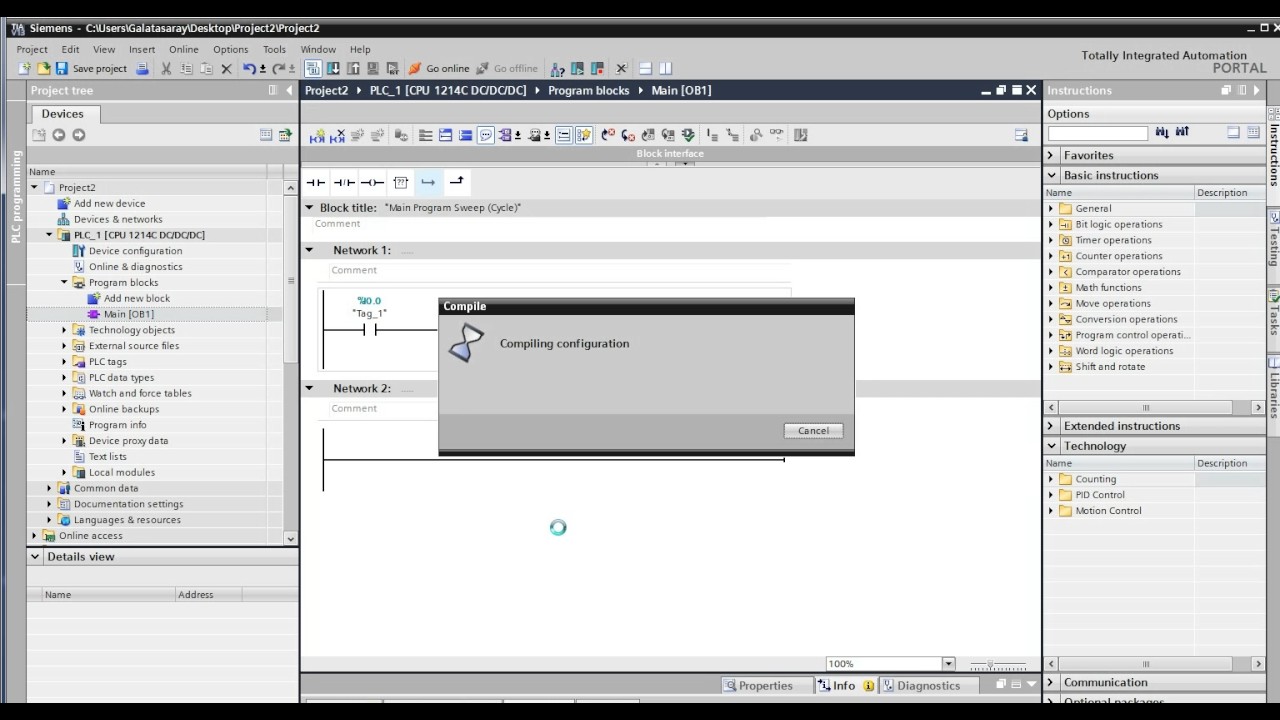Click the forward arrow in Project tree toolbar
1280x720 pixels.
pos(79,135)
